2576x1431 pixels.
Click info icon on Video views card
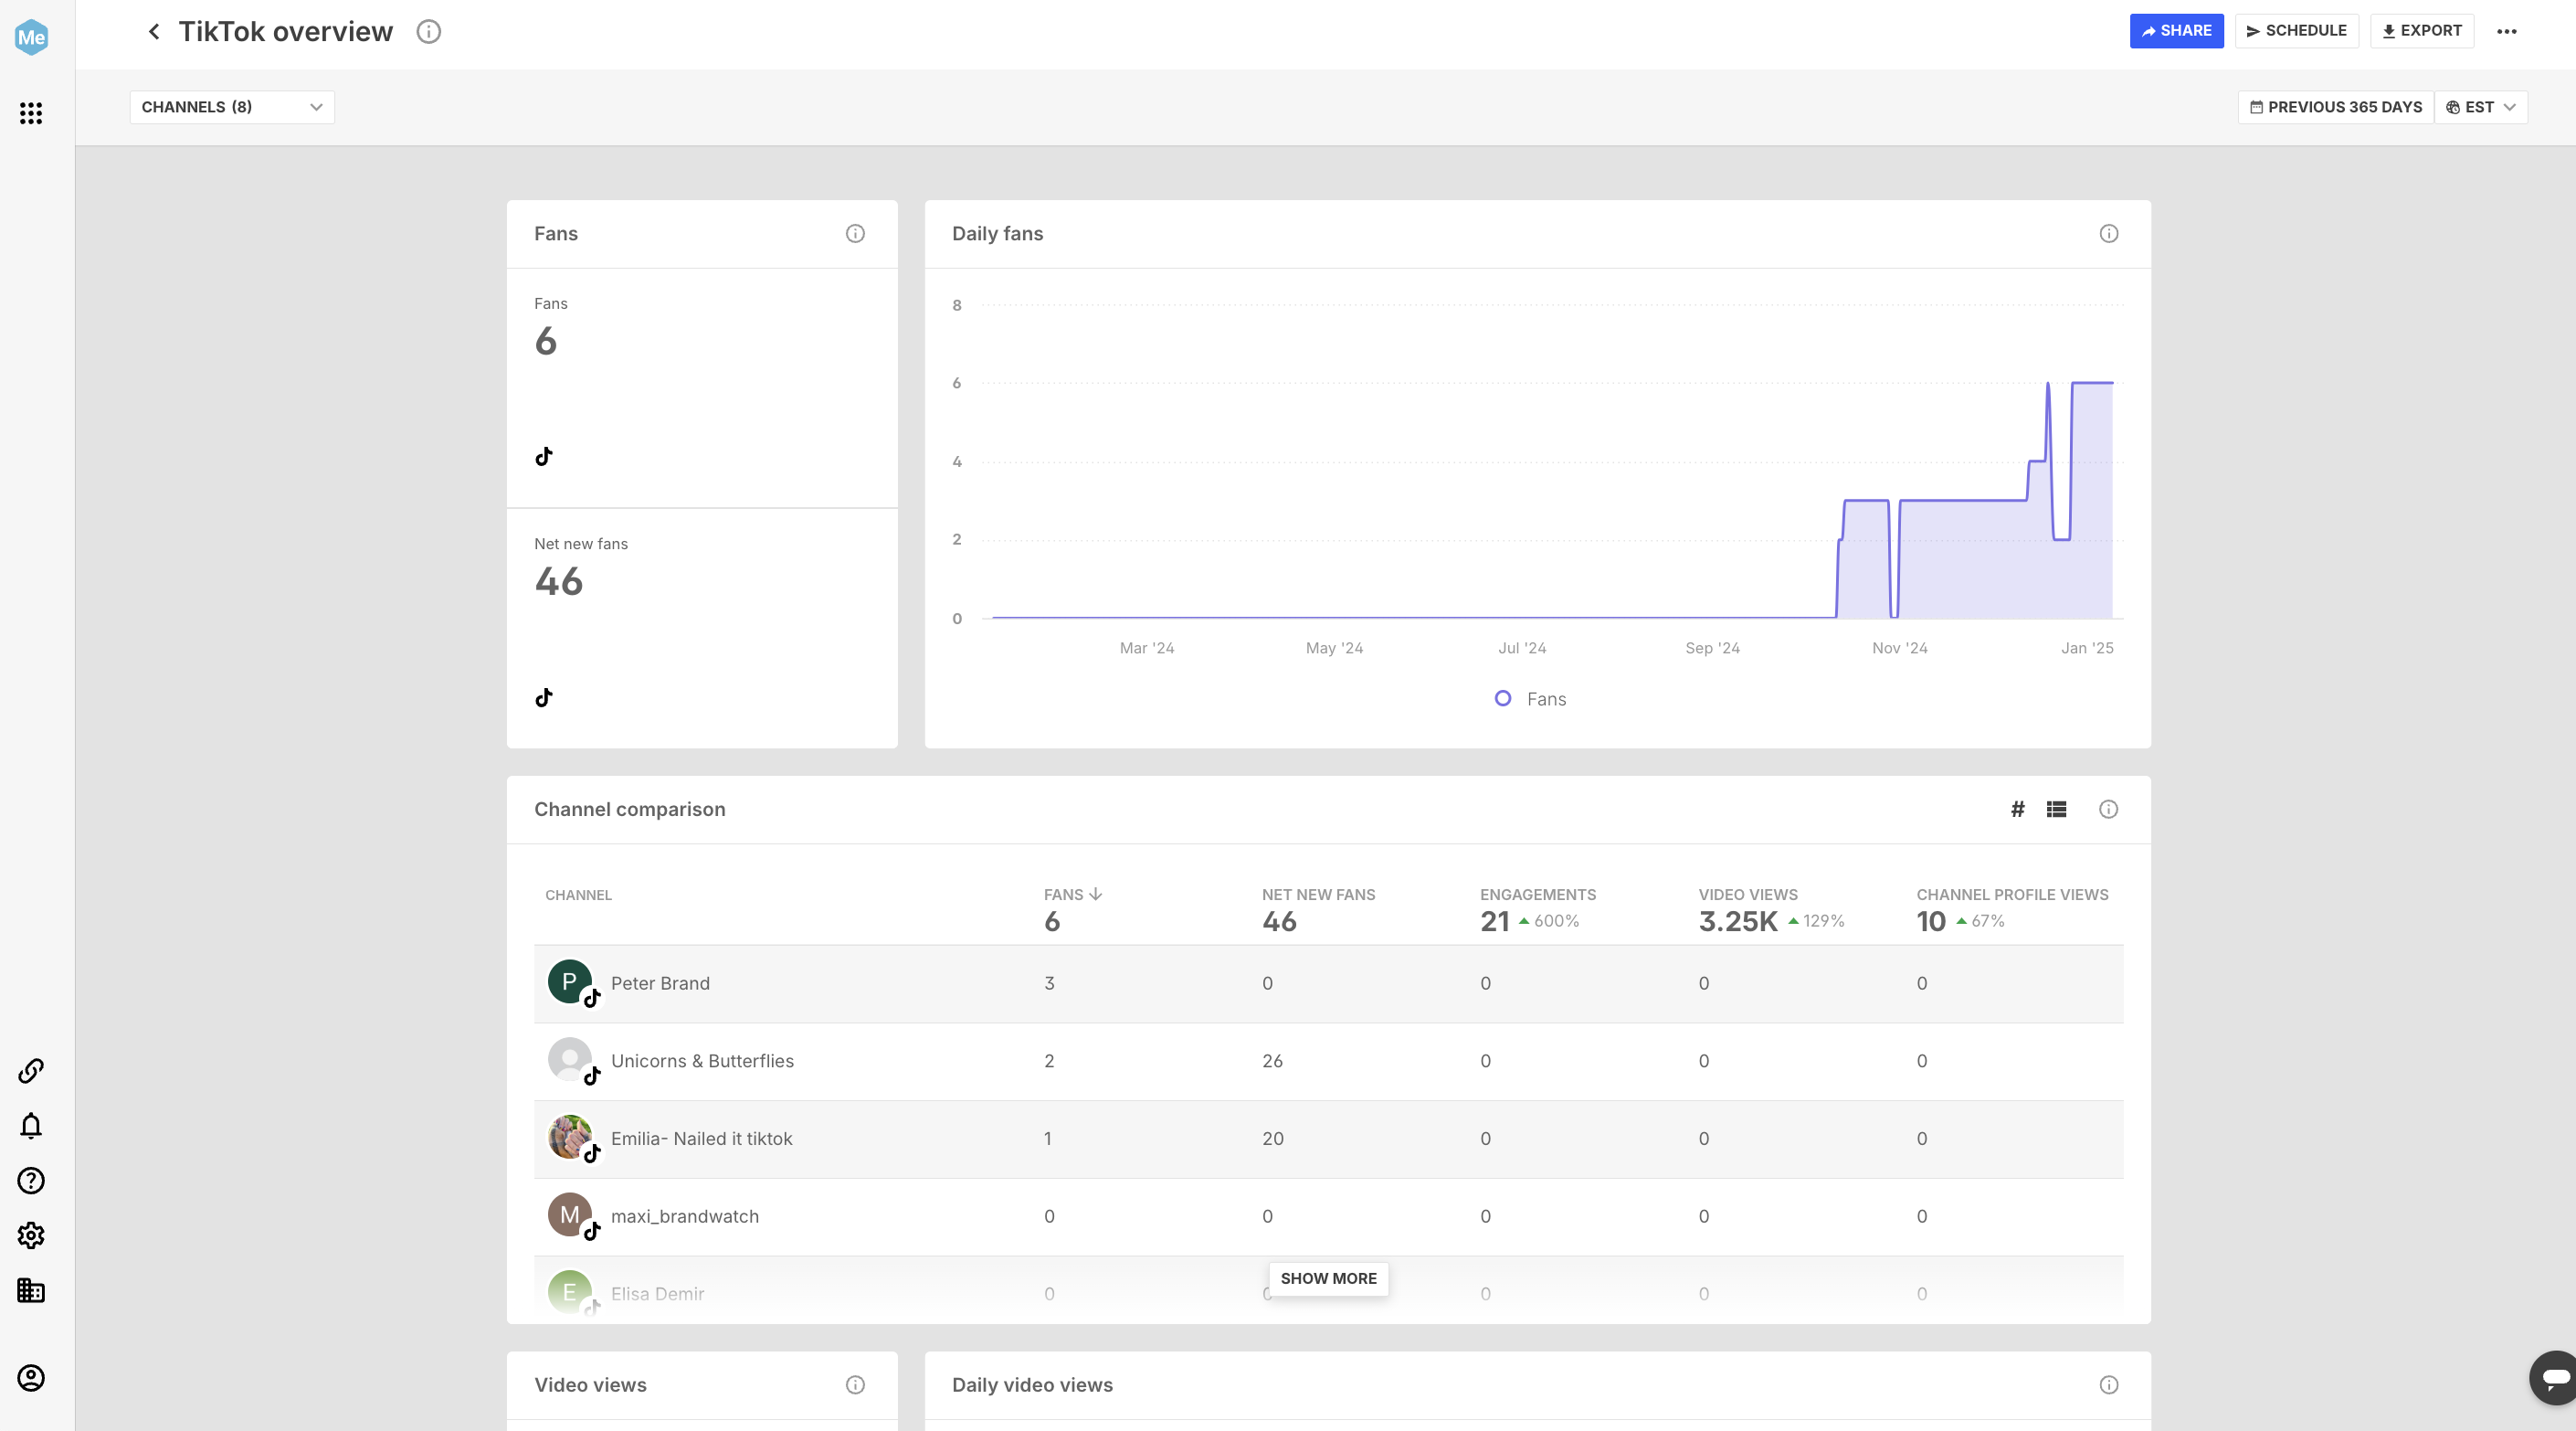coord(855,1385)
